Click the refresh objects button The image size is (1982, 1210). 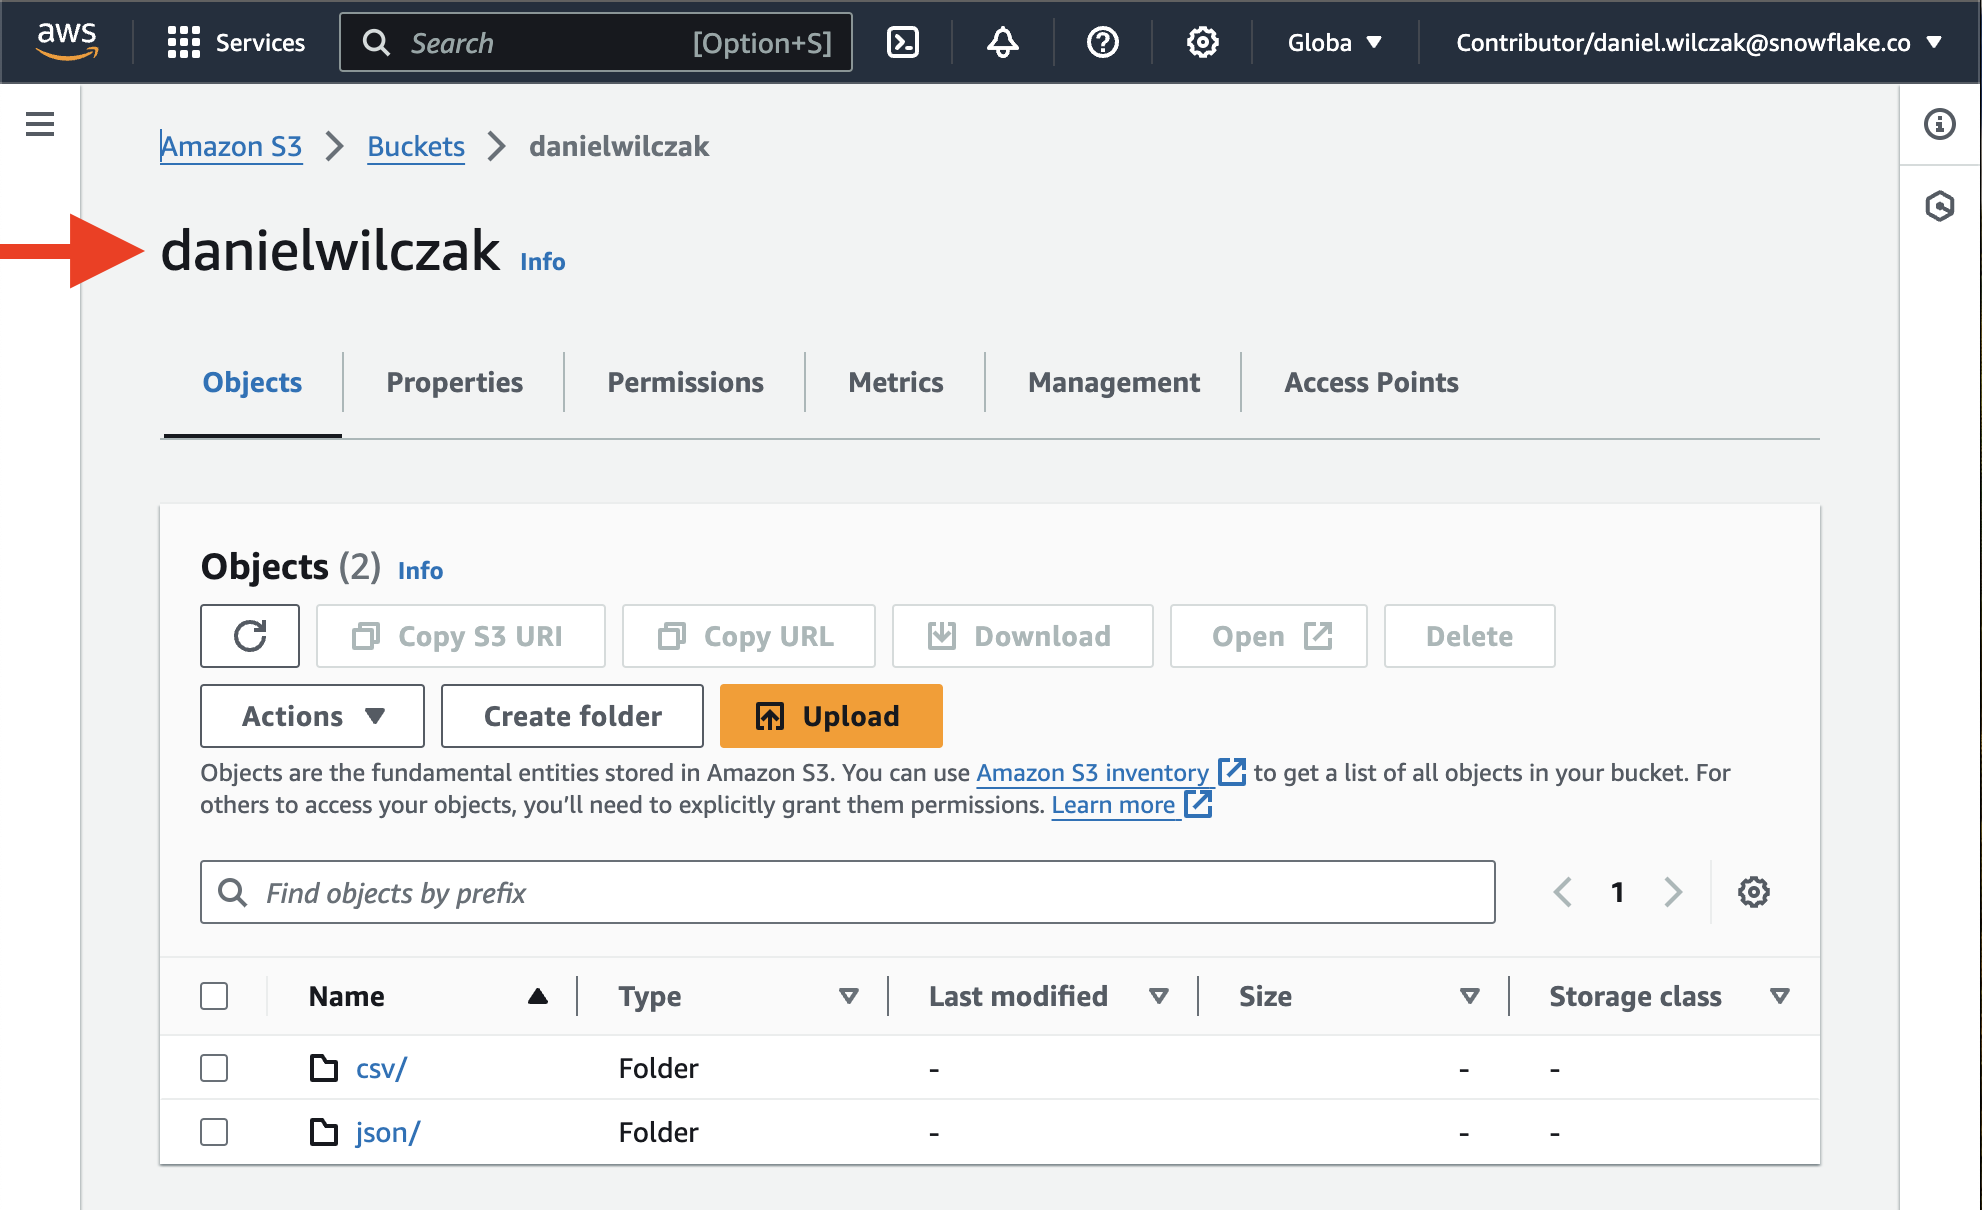[x=250, y=636]
